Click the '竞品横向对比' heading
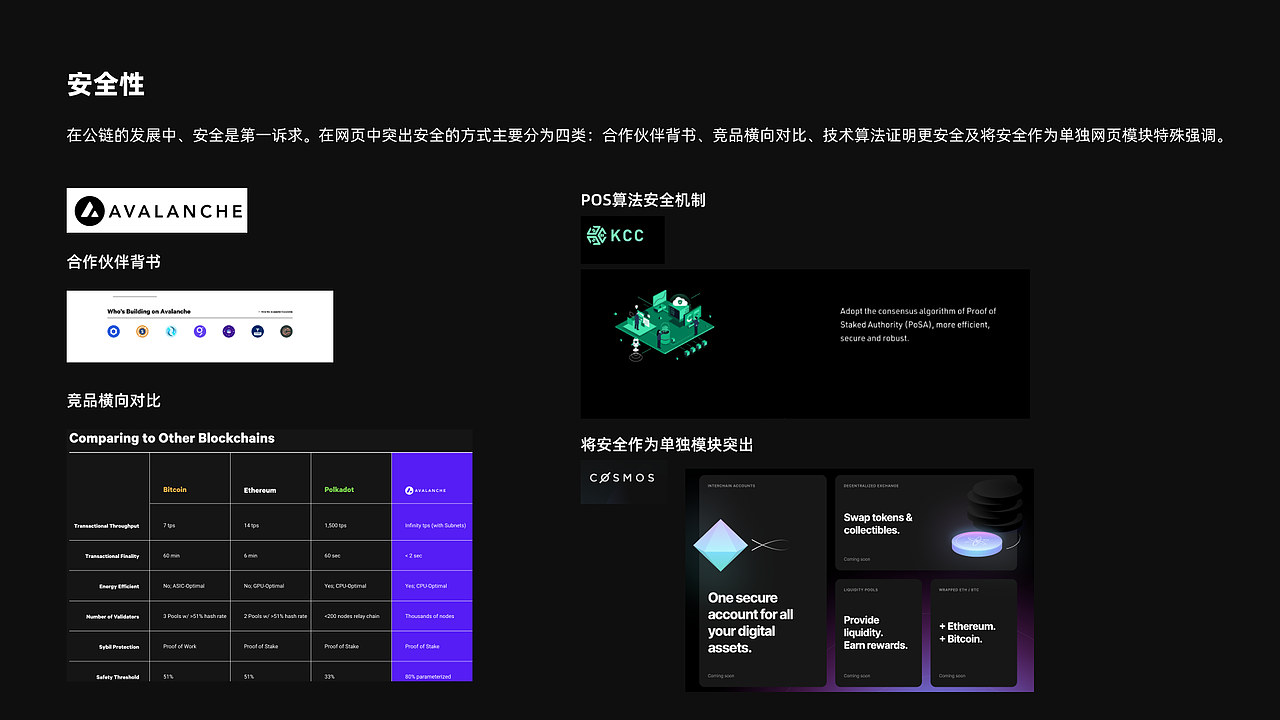This screenshot has height=720, width=1280. [x=114, y=400]
